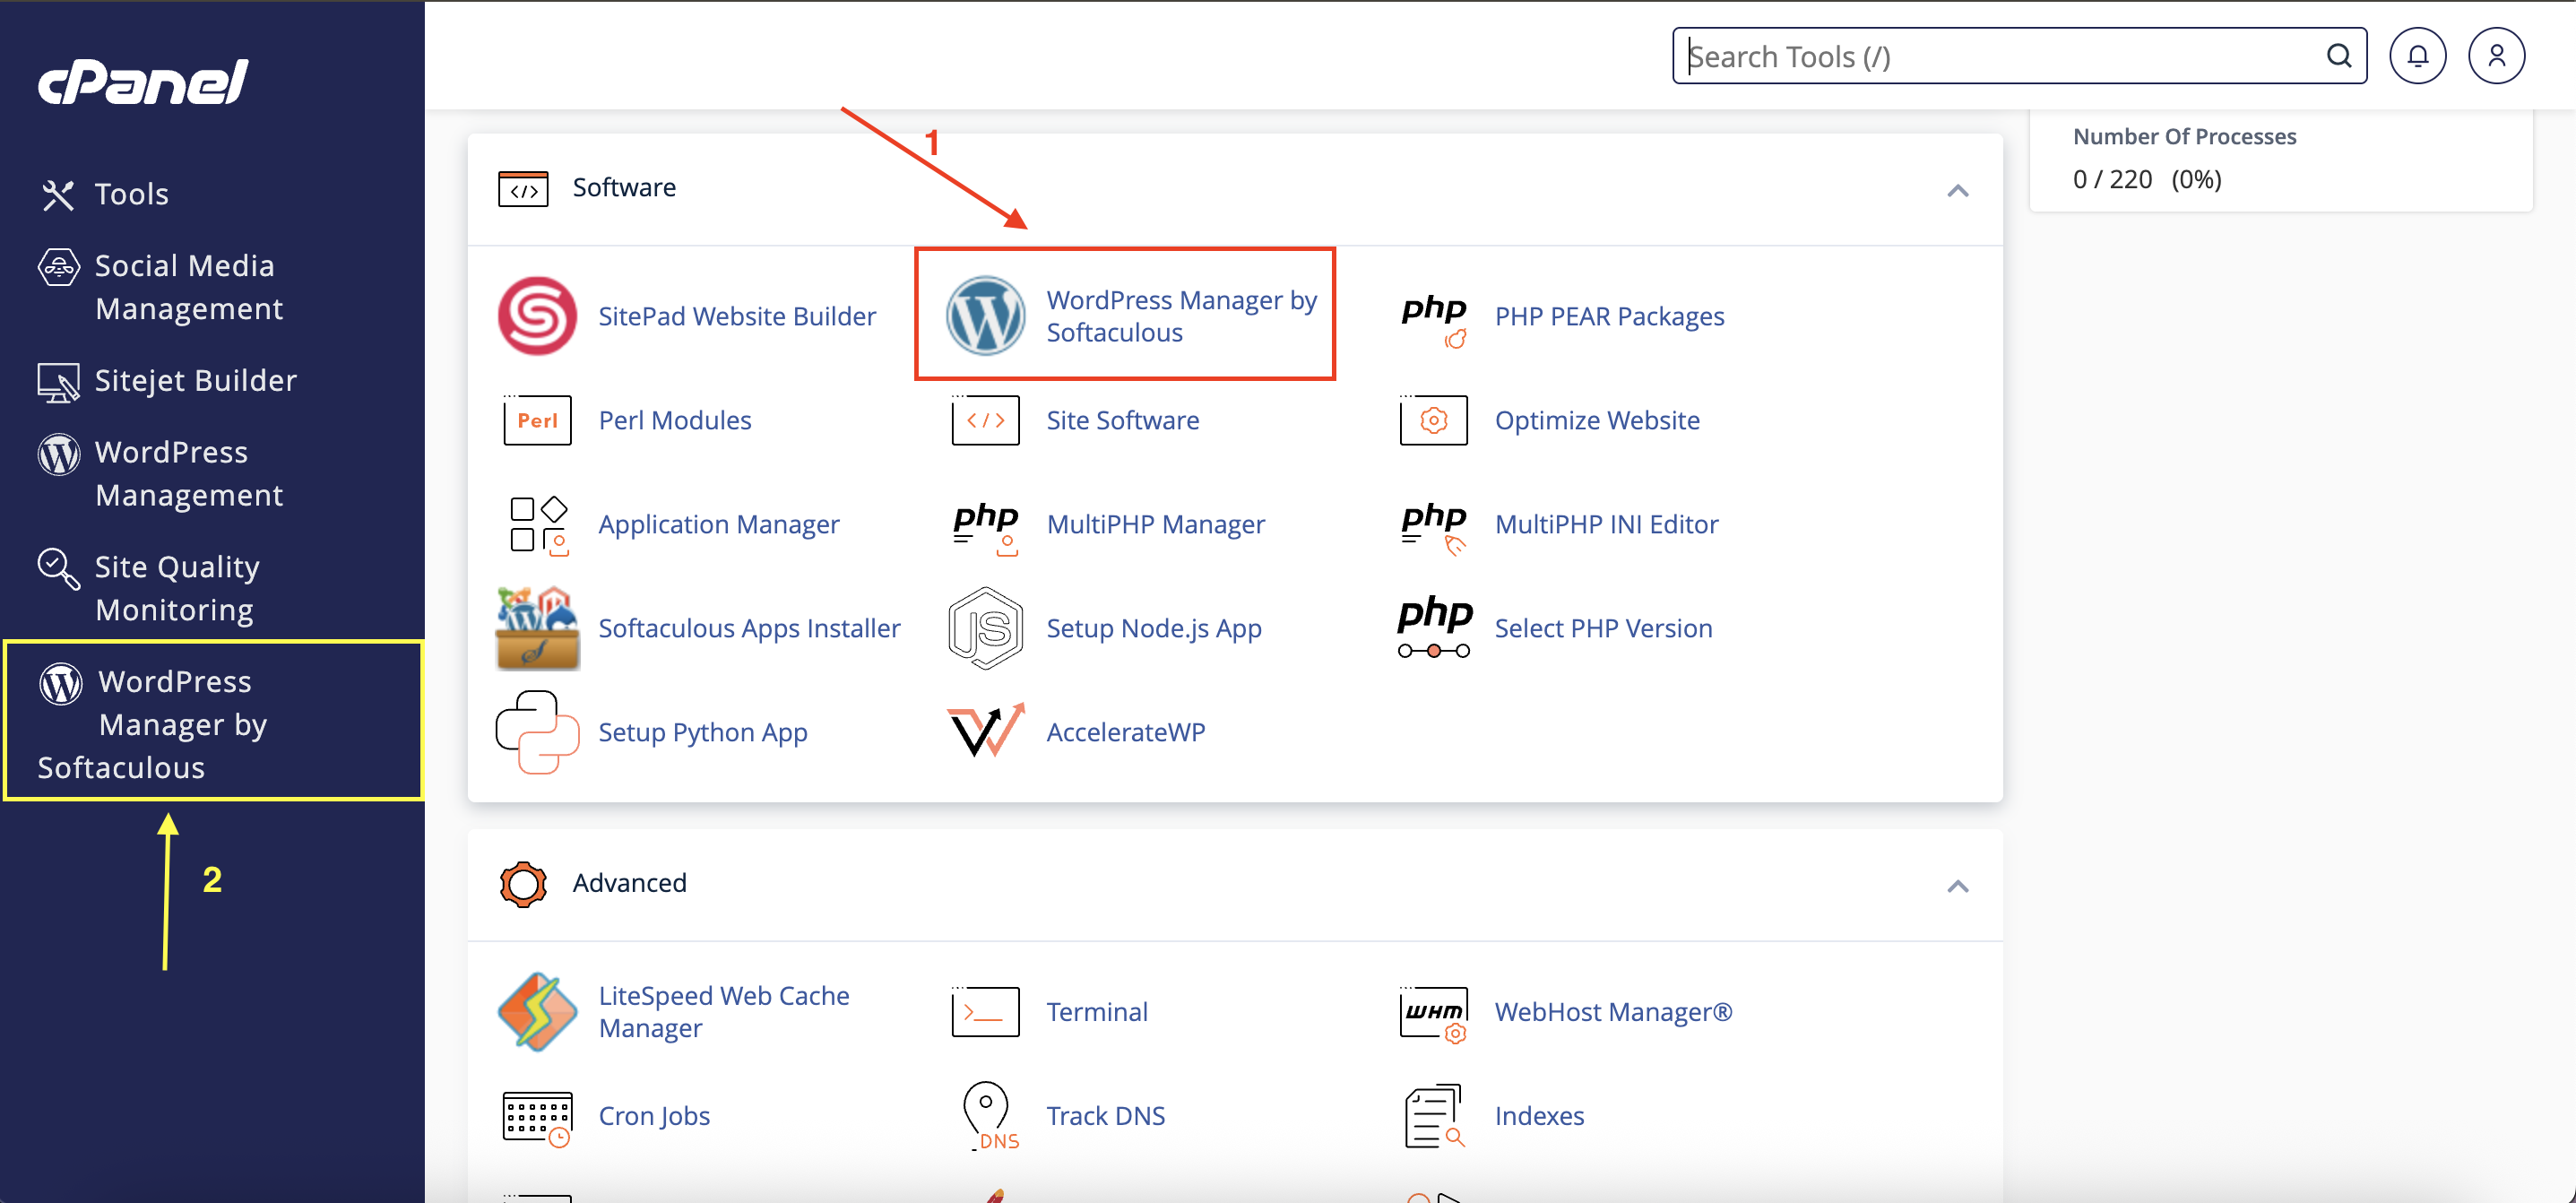Click the Setup Node.js App icon

tap(985, 628)
